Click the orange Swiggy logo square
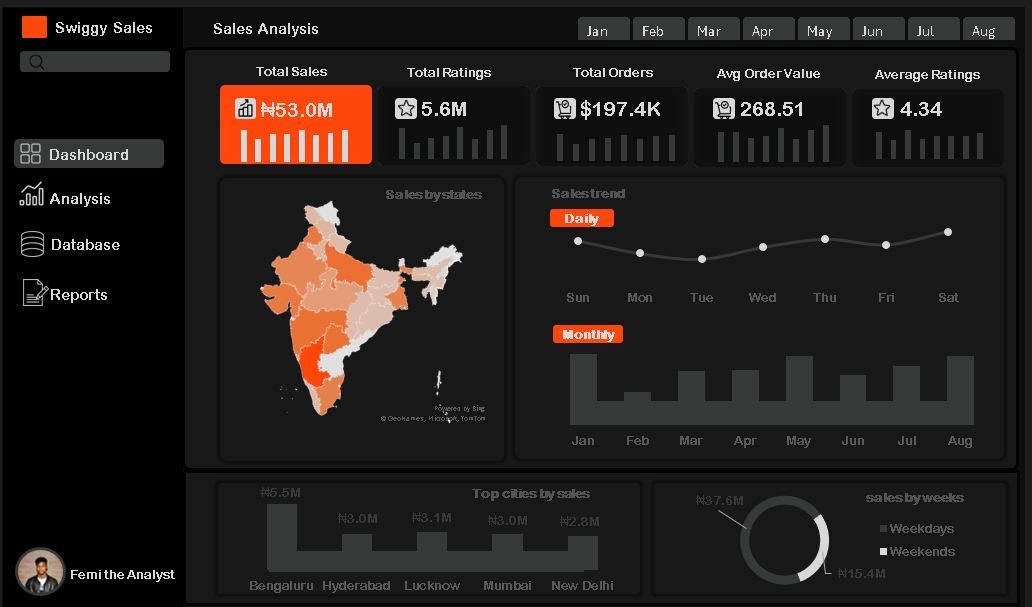1032x607 pixels. coord(33,26)
